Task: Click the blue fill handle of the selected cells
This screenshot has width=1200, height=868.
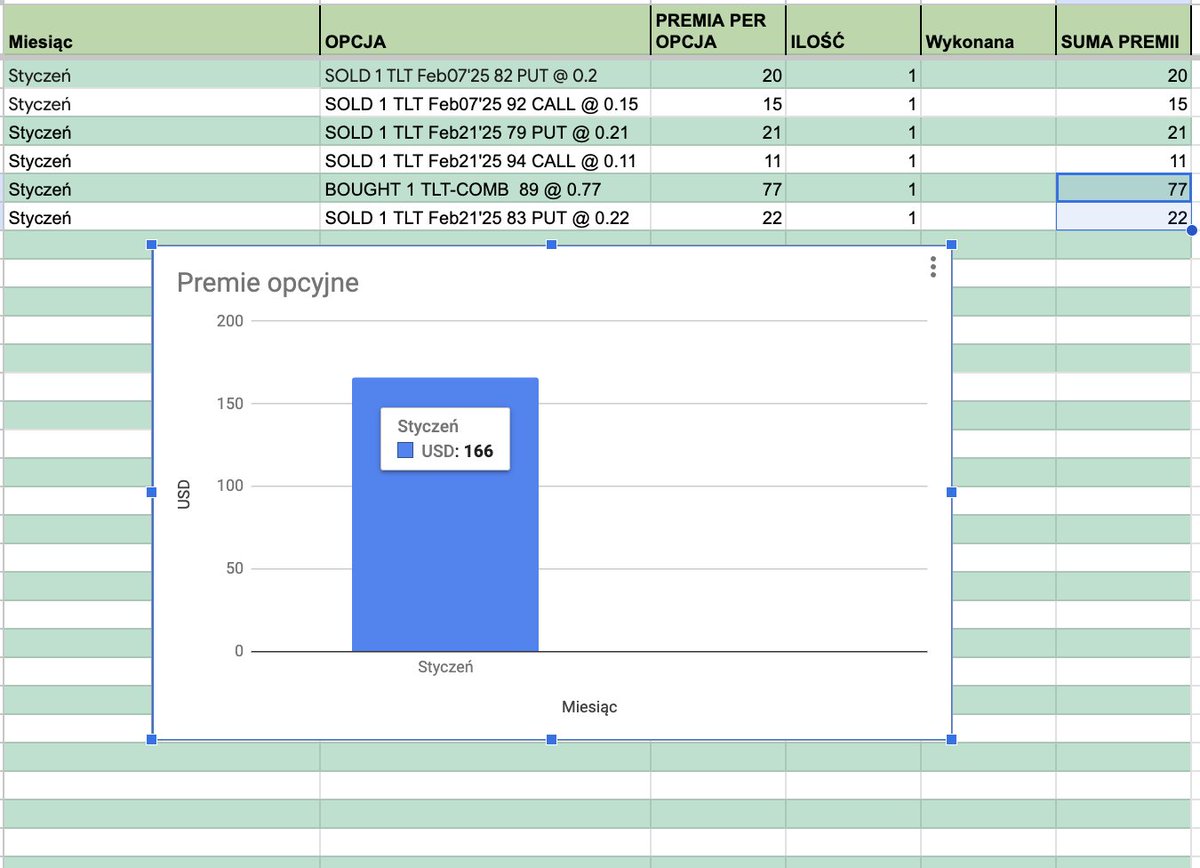Action: pyautogui.click(x=1192, y=231)
